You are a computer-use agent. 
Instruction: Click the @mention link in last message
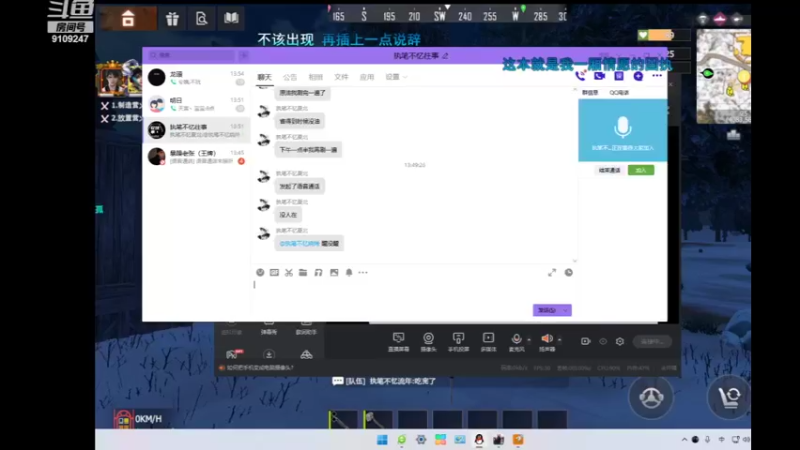click(x=299, y=244)
